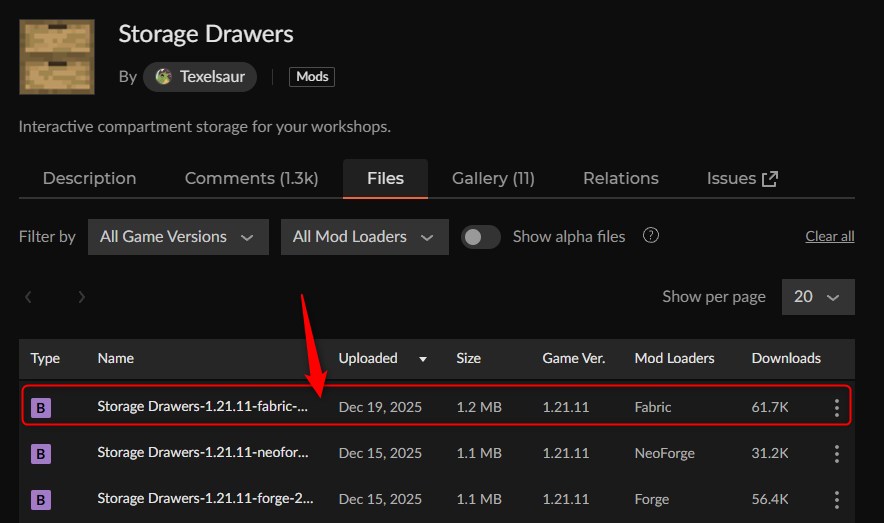This screenshot has width=884, height=523.
Task: Click the beta badge in the forge row
Action: [41, 500]
